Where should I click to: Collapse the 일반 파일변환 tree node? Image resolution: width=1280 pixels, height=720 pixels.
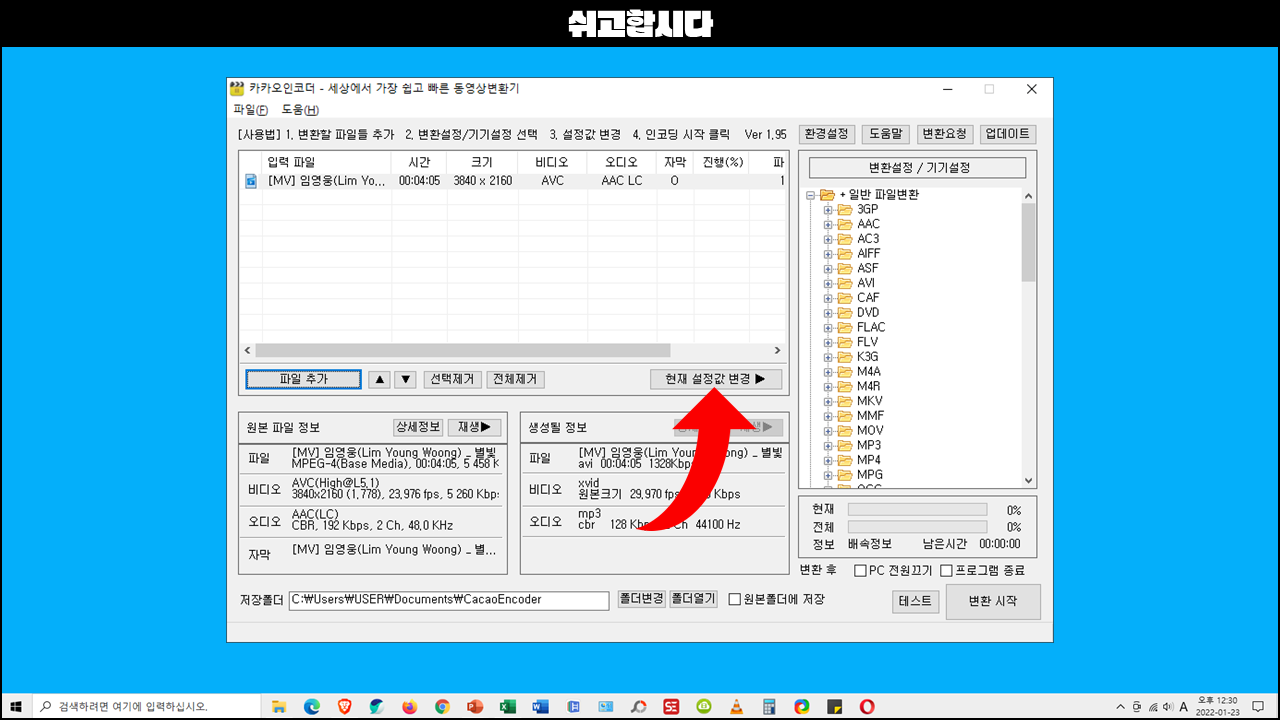[x=811, y=195]
